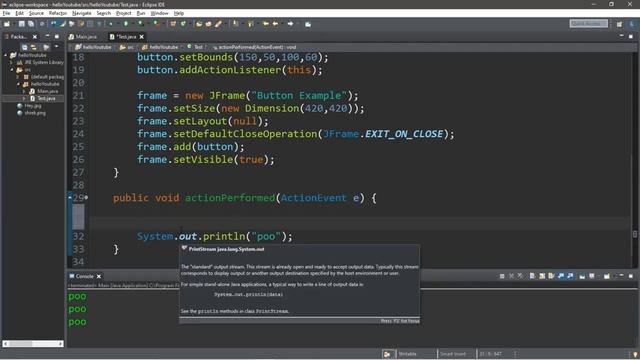This screenshot has height=360, width=640.
Task: Click the green Run toolbar icon
Action: pos(126,24)
